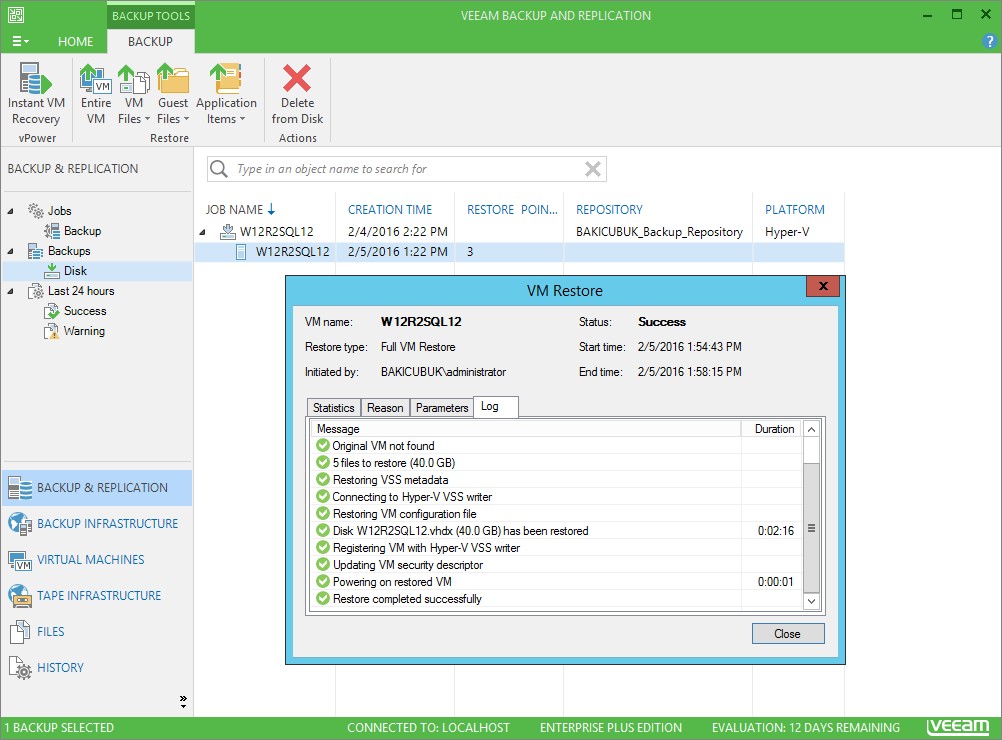Select 'Connecting to Hyper-V VSS writer' entry
This screenshot has width=1002, height=740.
[x=556, y=497]
